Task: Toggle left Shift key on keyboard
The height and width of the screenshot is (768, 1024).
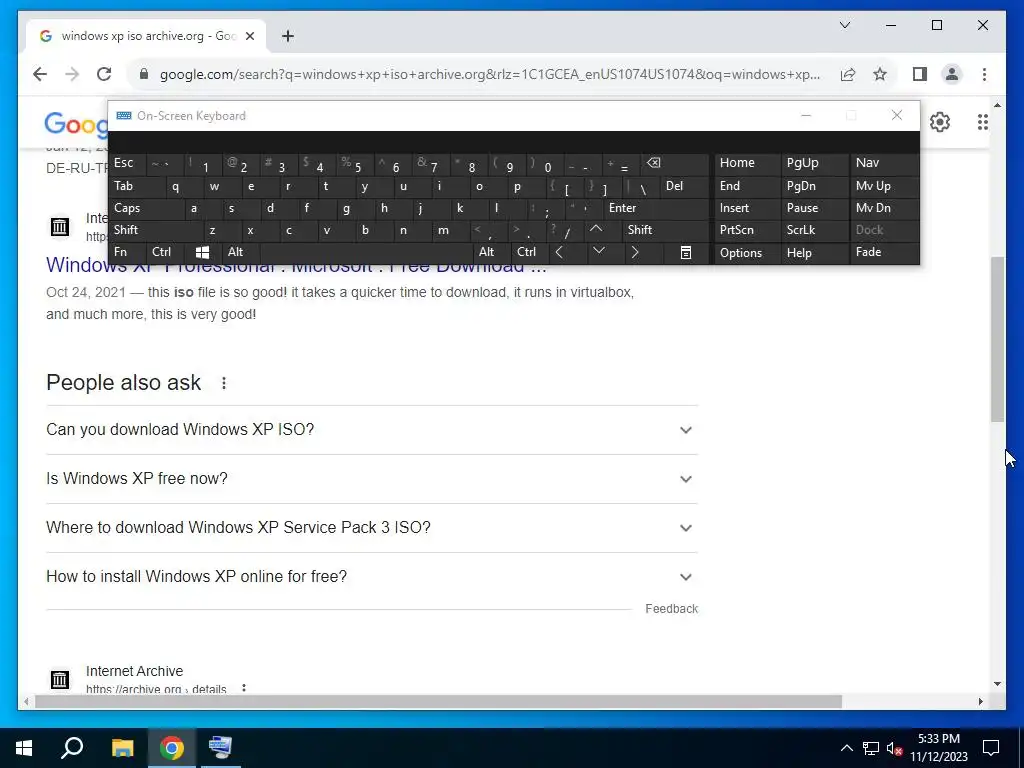Action: click(x=155, y=230)
